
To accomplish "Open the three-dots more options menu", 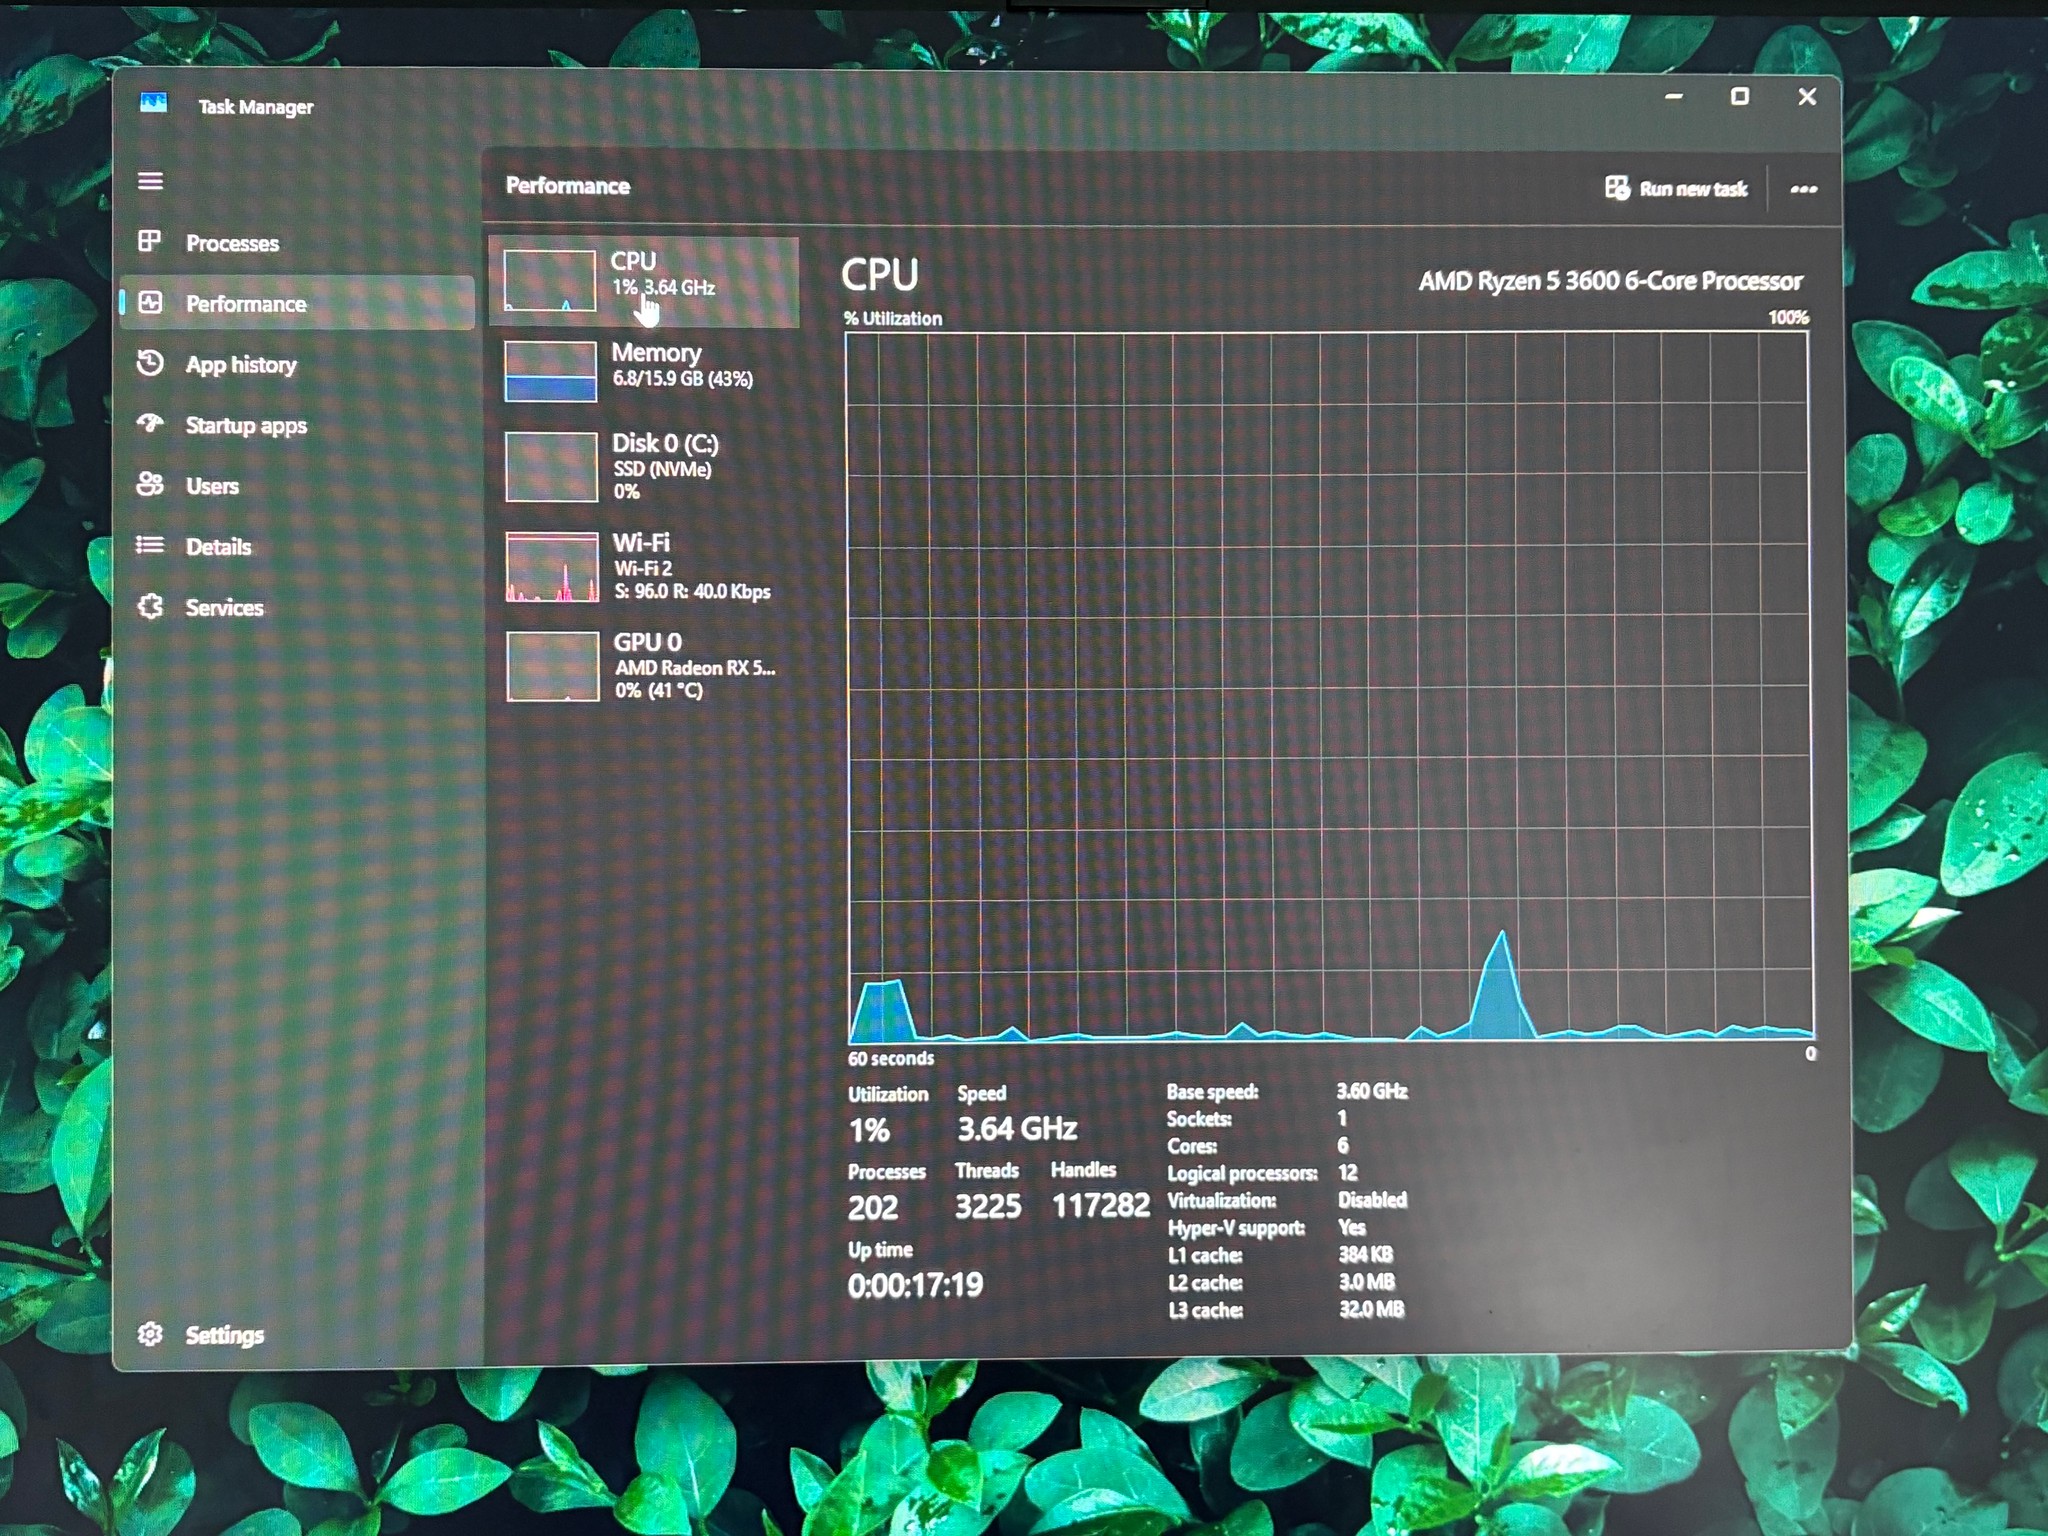I will coord(1803,189).
